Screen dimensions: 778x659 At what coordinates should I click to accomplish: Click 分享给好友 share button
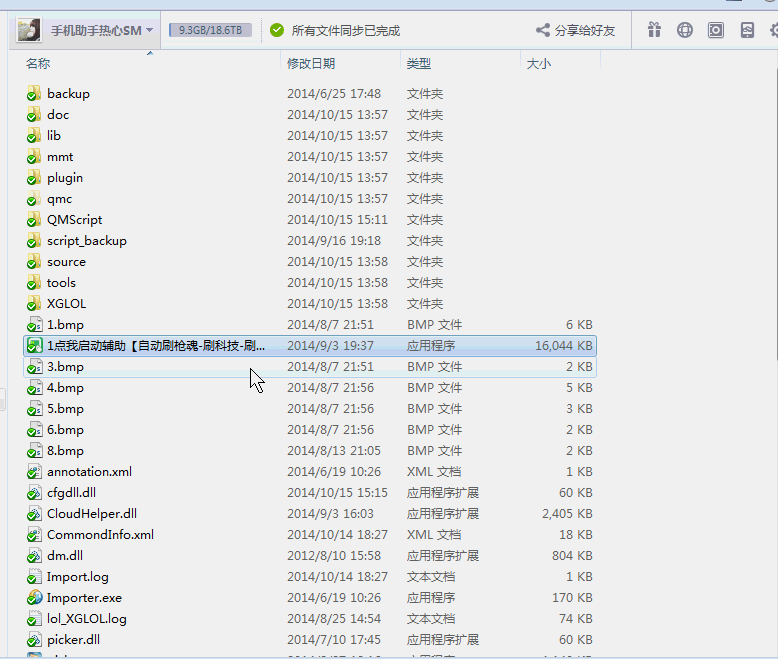pyautogui.click(x=576, y=31)
